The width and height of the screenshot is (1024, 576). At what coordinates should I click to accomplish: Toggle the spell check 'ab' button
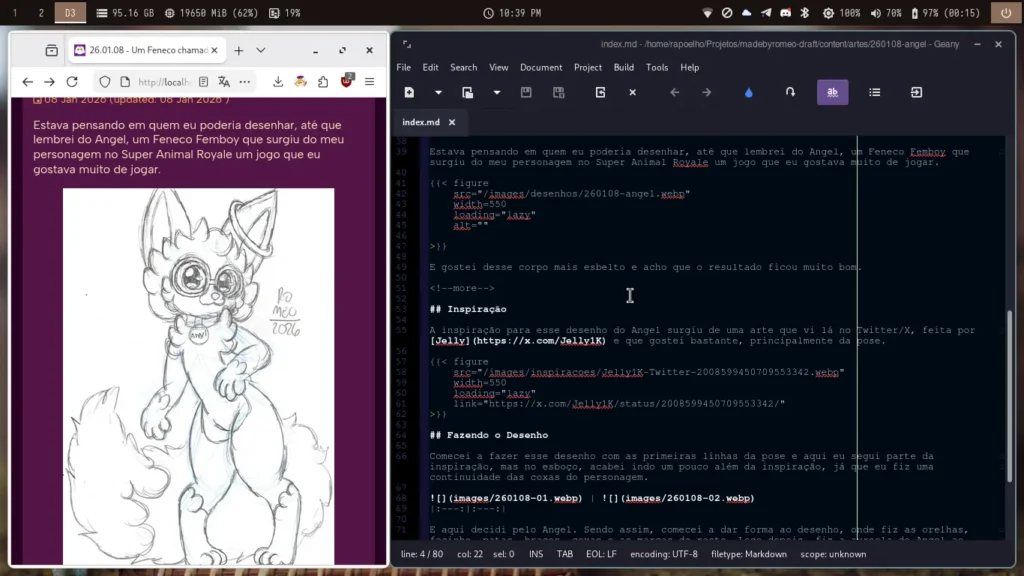(x=832, y=92)
